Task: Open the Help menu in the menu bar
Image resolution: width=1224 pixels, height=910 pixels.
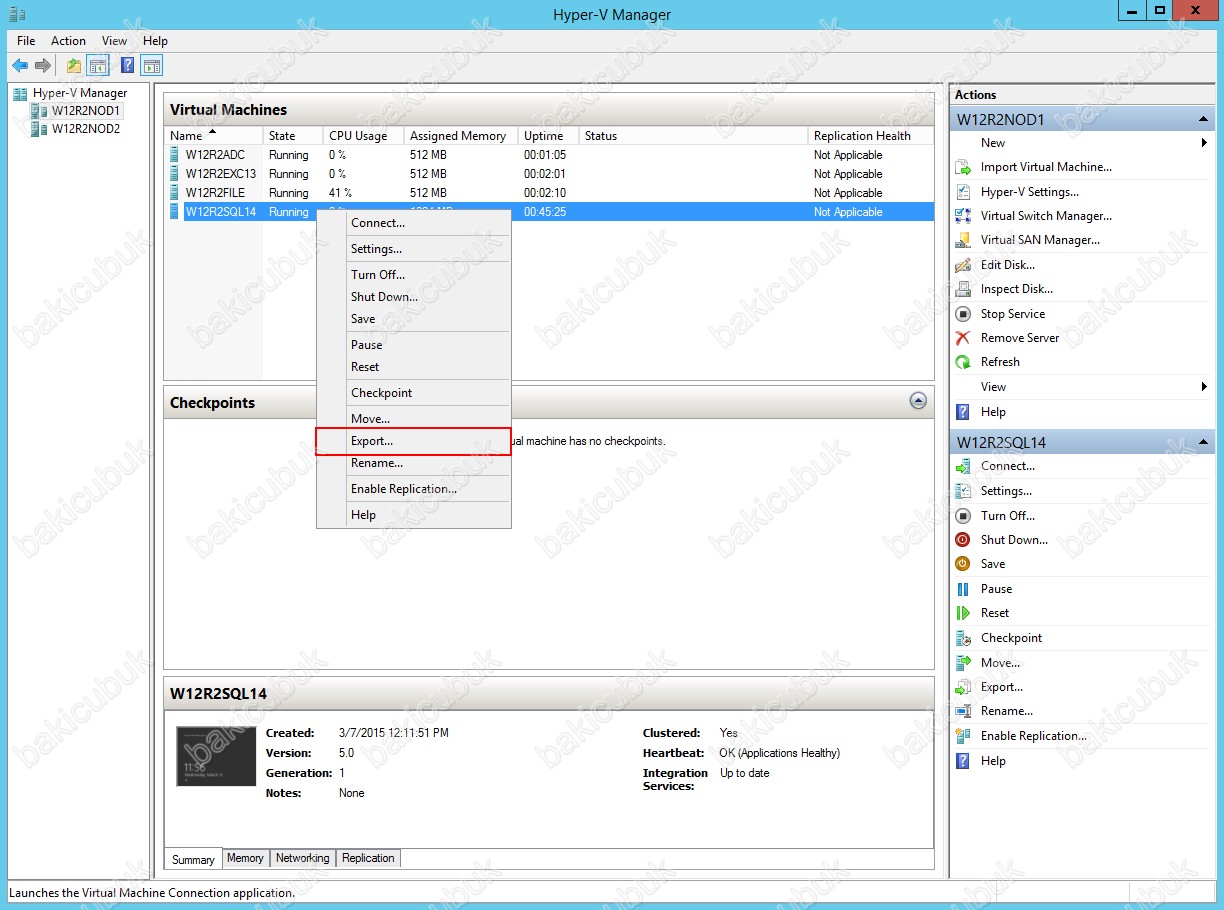Action: [155, 41]
